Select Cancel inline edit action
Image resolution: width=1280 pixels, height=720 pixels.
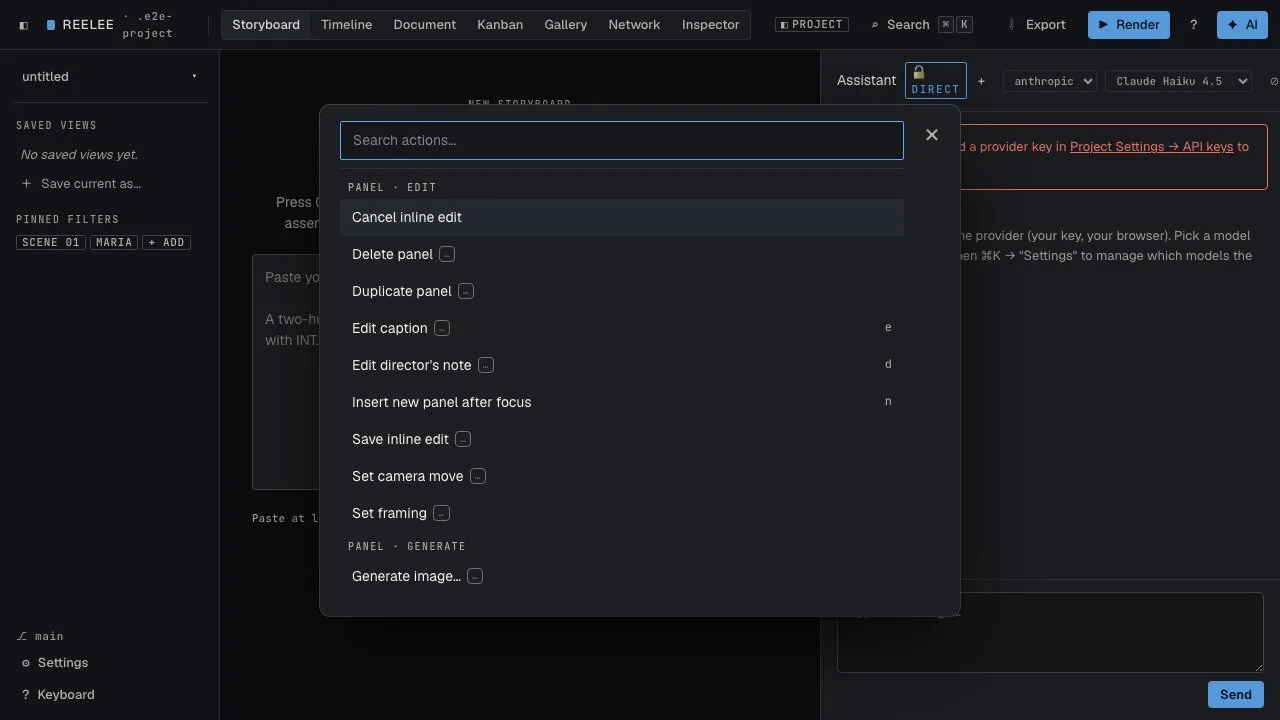[x=622, y=218]
